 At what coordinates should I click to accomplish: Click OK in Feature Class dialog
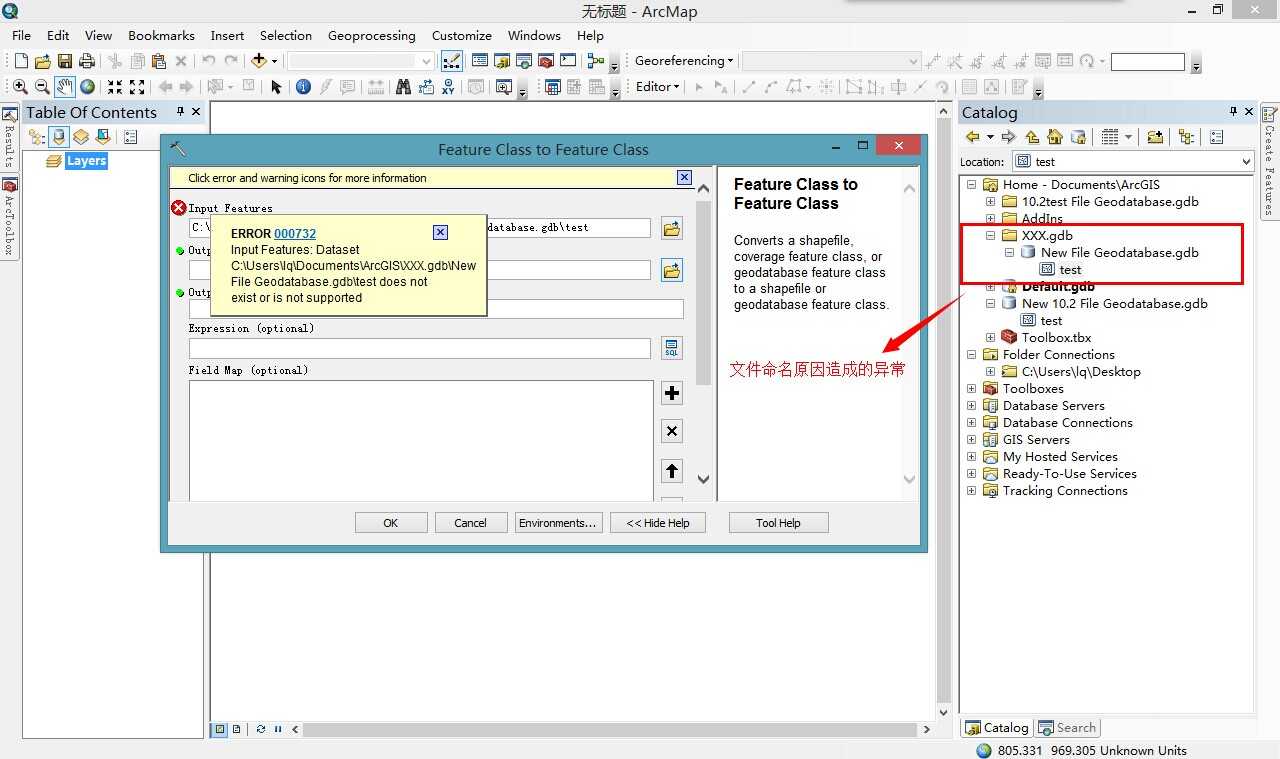pyautogui.click(x=391, y=523)
